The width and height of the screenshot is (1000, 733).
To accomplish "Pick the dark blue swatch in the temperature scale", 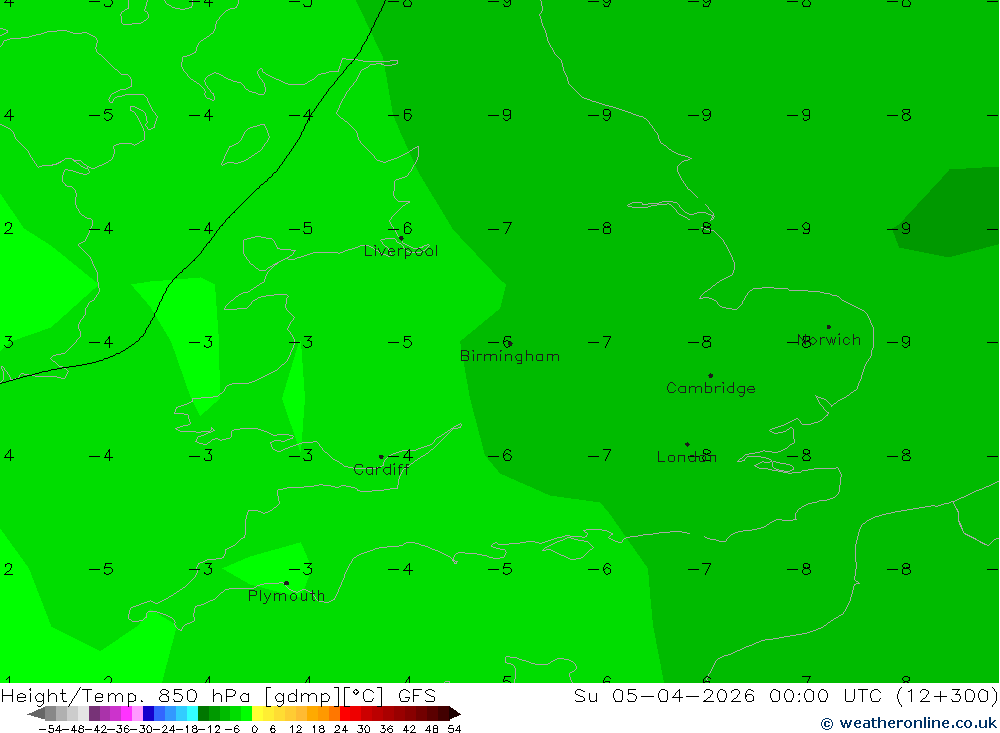I will (x=148, y=714).
